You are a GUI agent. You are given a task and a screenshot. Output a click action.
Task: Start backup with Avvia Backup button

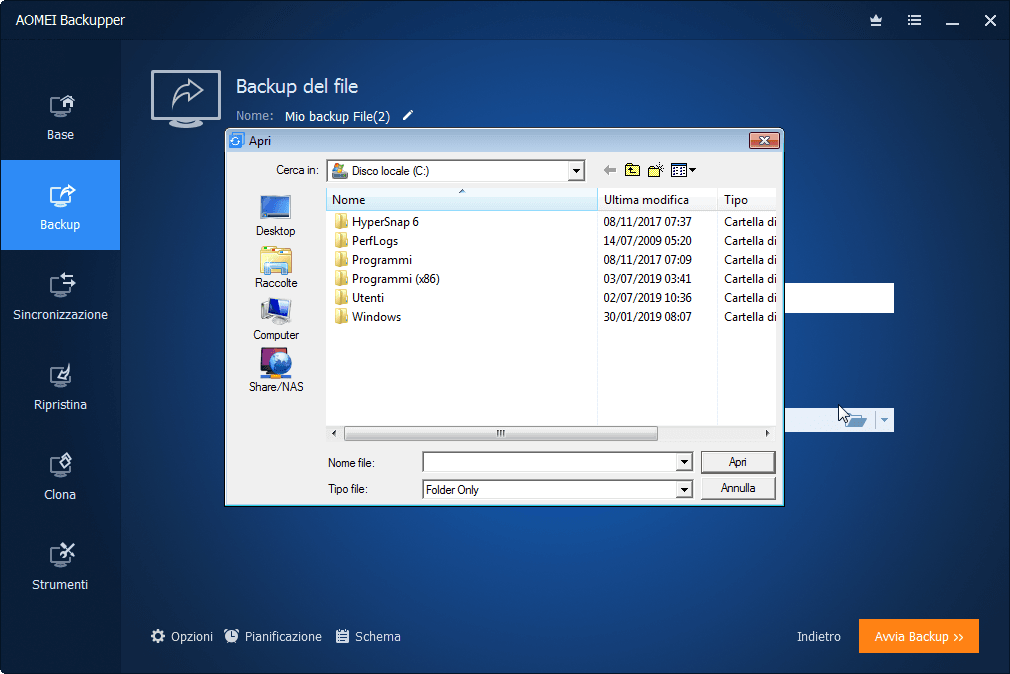tap(919, 637)
